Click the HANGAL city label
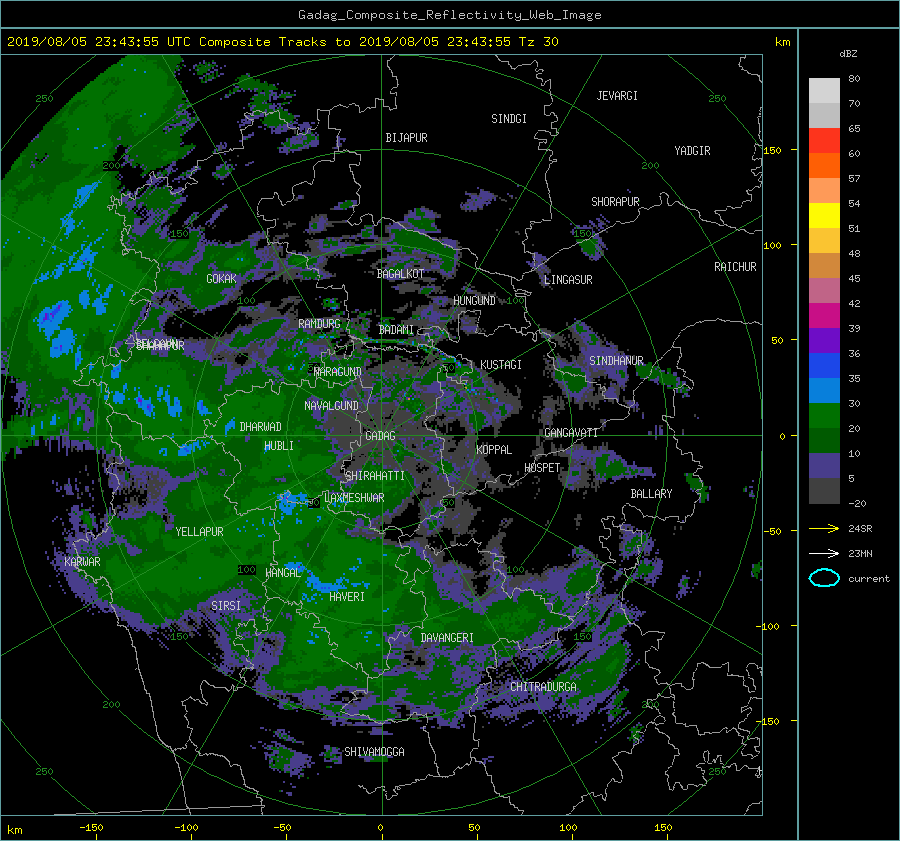The width and height of the screenshot is (900, 841). click(x=283, y=573)
